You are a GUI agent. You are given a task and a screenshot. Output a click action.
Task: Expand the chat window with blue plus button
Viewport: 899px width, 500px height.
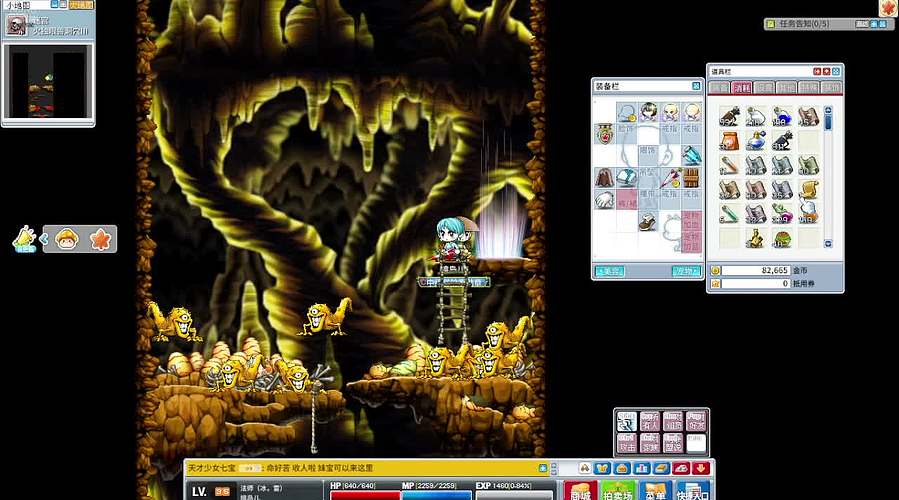coord(543,468)
